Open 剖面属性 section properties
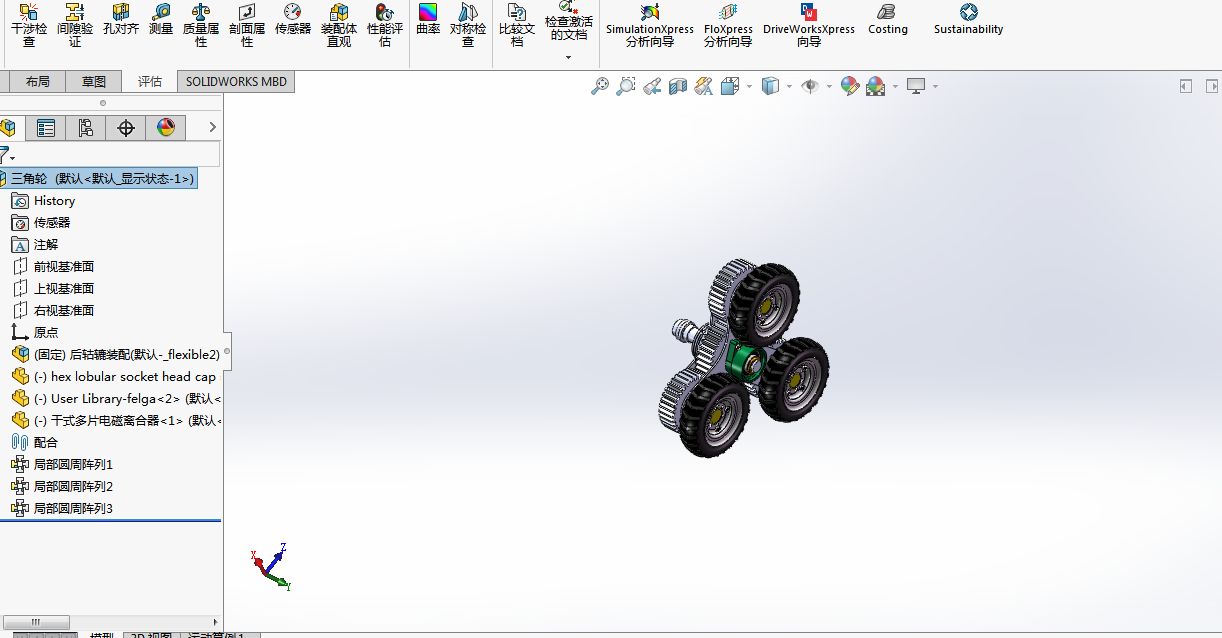Image resolution: width=1222 pixels, height=638 pixels. pyautogui.click(x=247, y=25)
